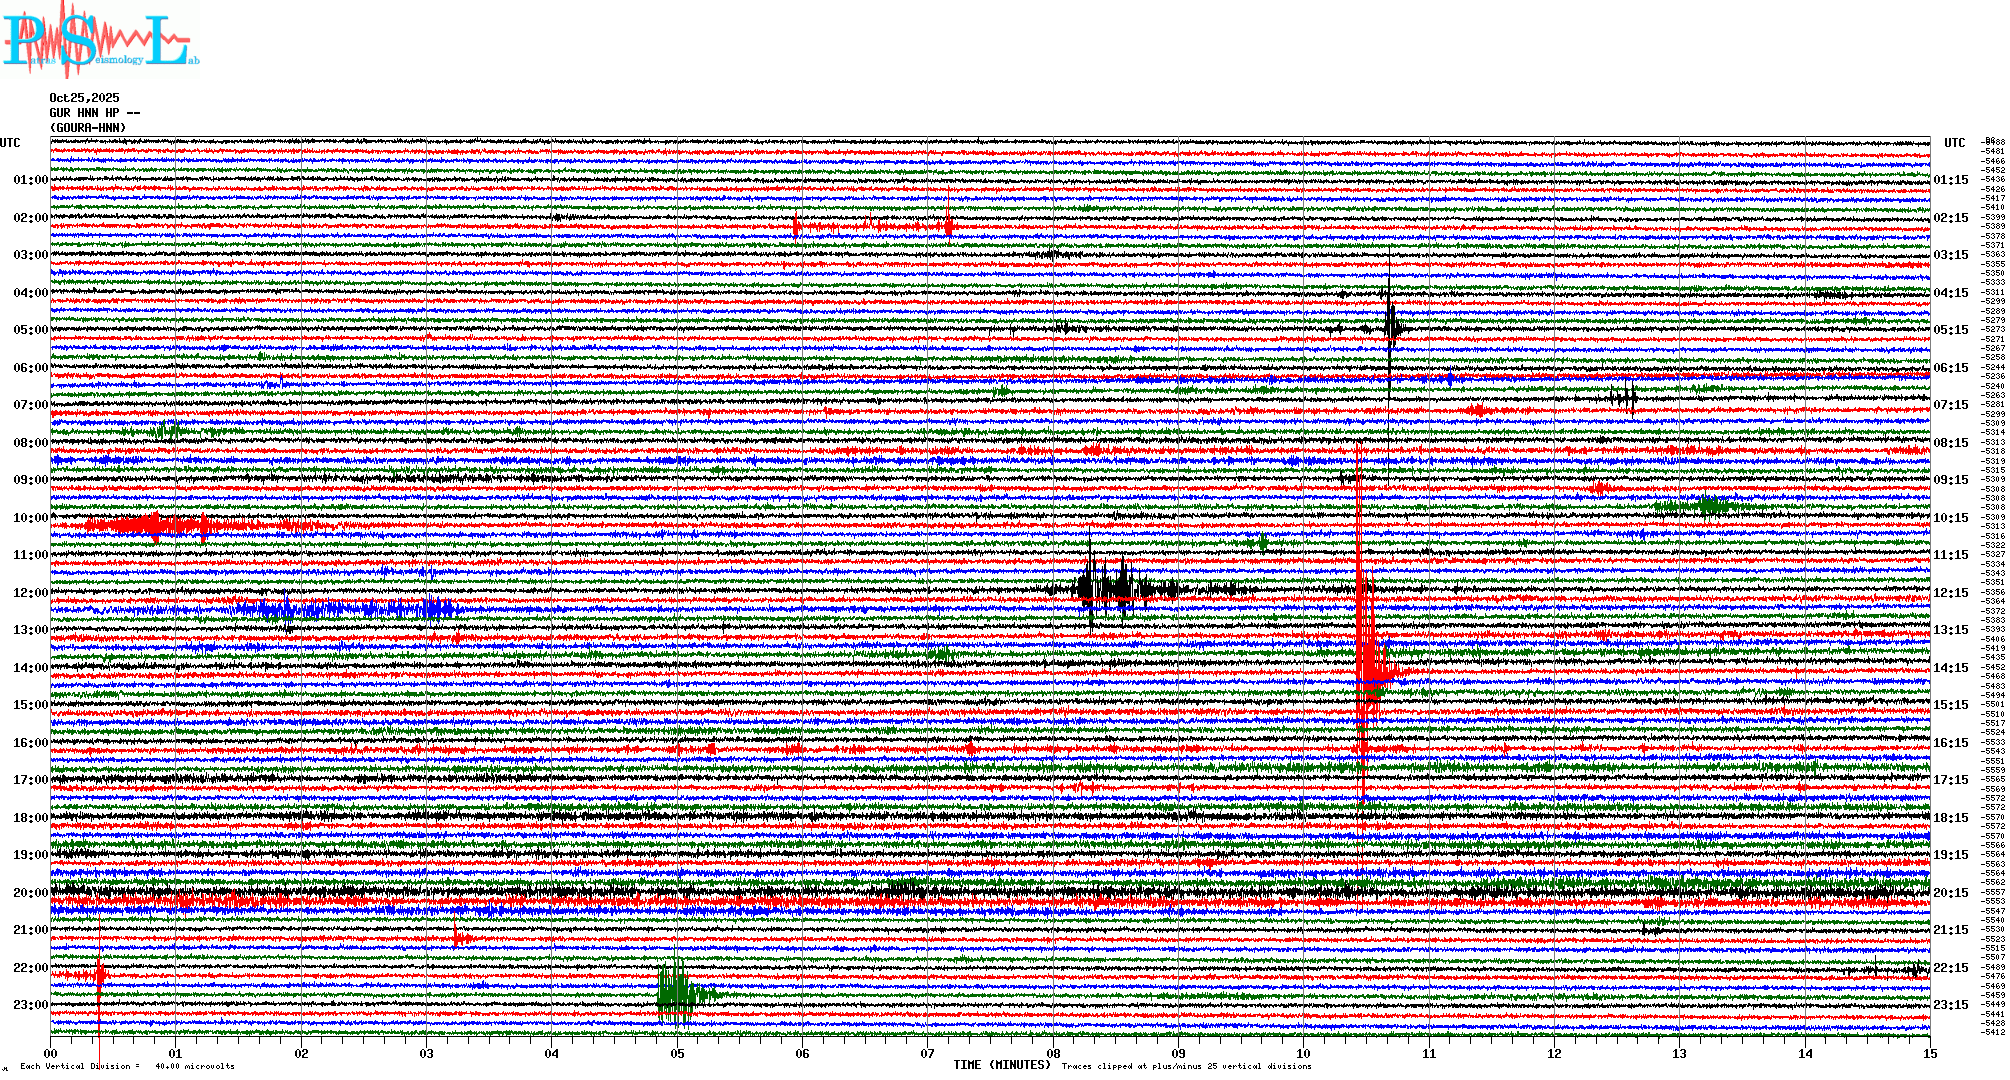
Task: Click the black spike on the 05:00 trace
Action: click(1391, 328)
